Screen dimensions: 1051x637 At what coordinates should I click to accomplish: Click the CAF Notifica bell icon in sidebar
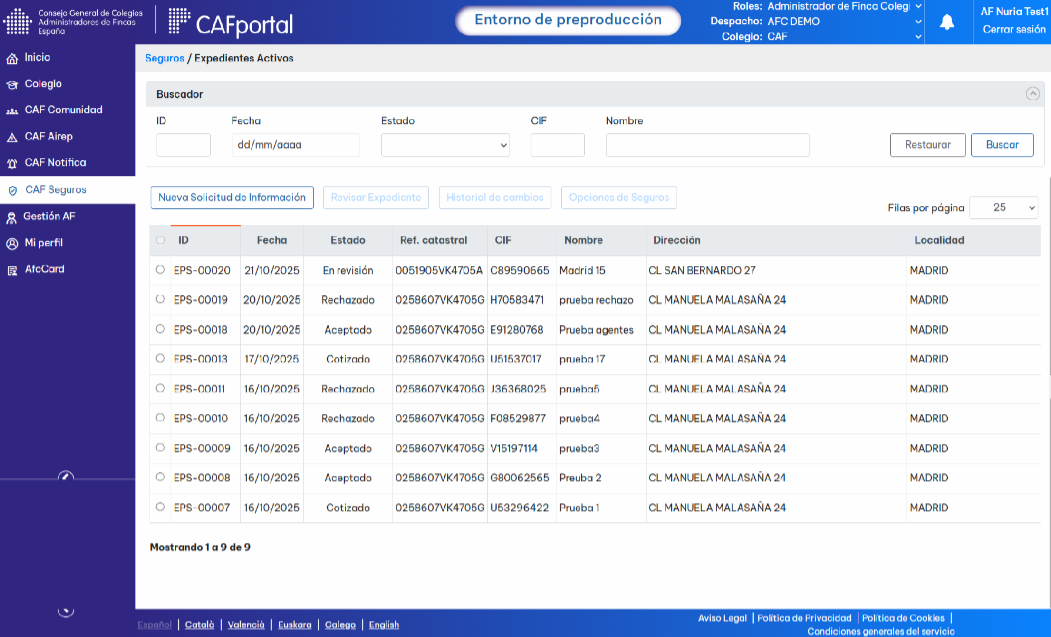click(x=12, y=164)
